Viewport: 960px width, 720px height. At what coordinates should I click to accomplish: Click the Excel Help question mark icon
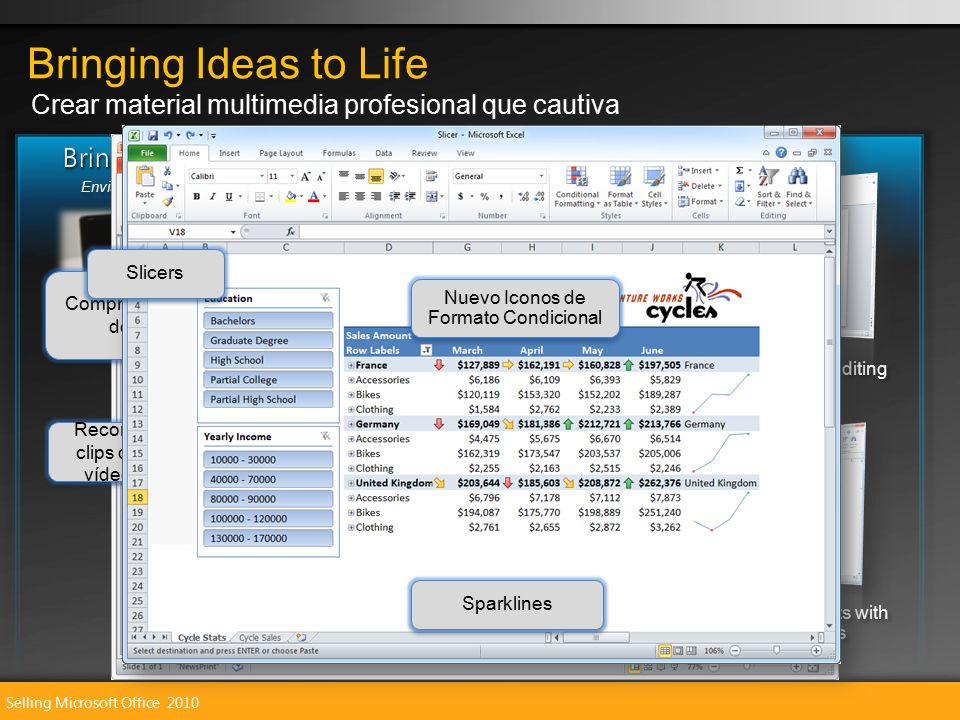(781, 152)
